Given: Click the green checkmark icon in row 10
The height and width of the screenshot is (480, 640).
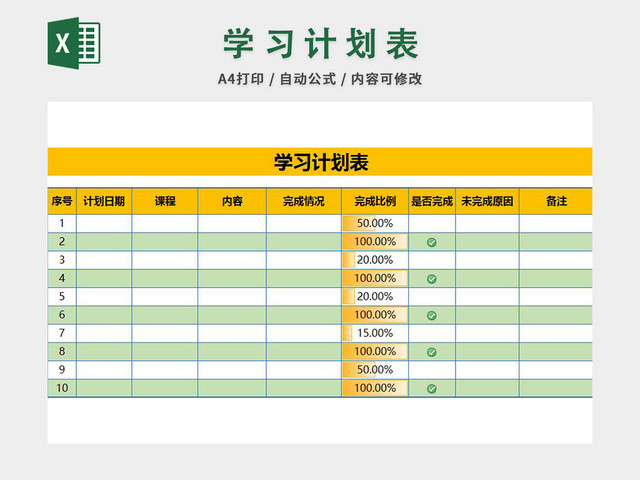Looking at the screenshot, I should (431, 389).
